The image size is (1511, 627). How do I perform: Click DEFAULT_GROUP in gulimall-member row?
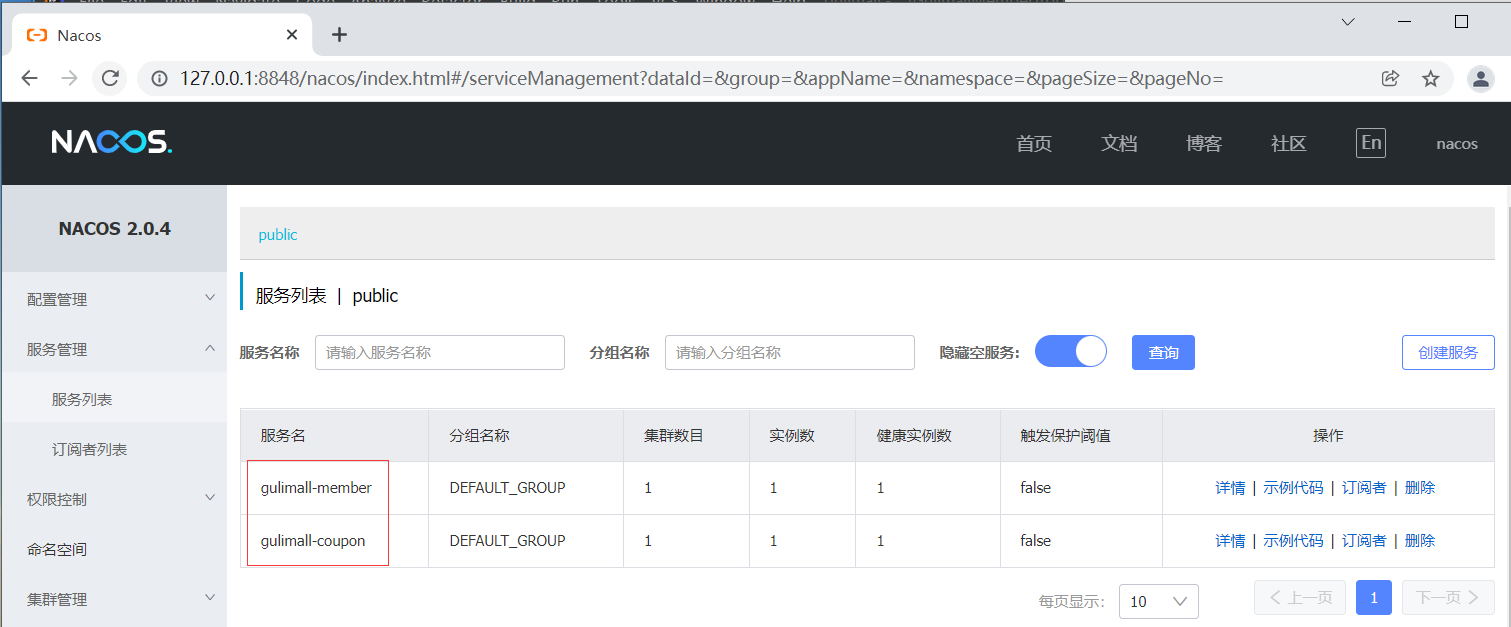coord(507,488)
